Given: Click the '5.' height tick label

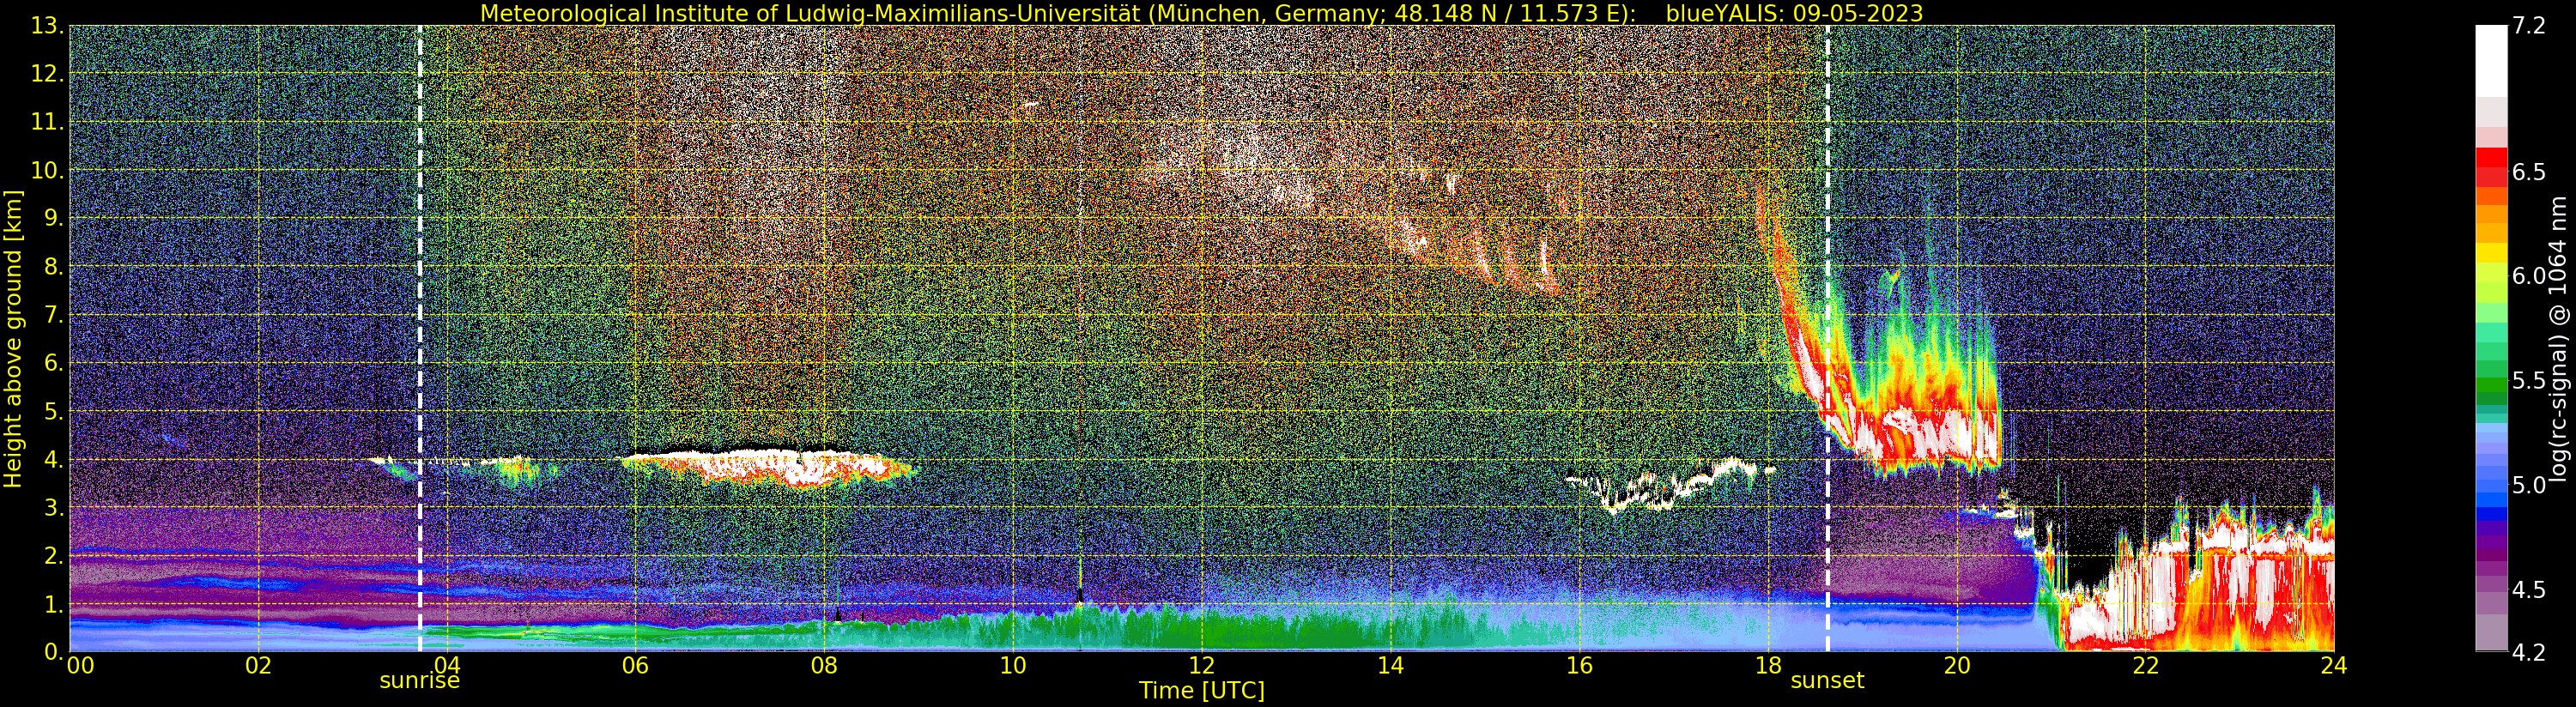Looking at the screenshot, I should click(54, 411).
